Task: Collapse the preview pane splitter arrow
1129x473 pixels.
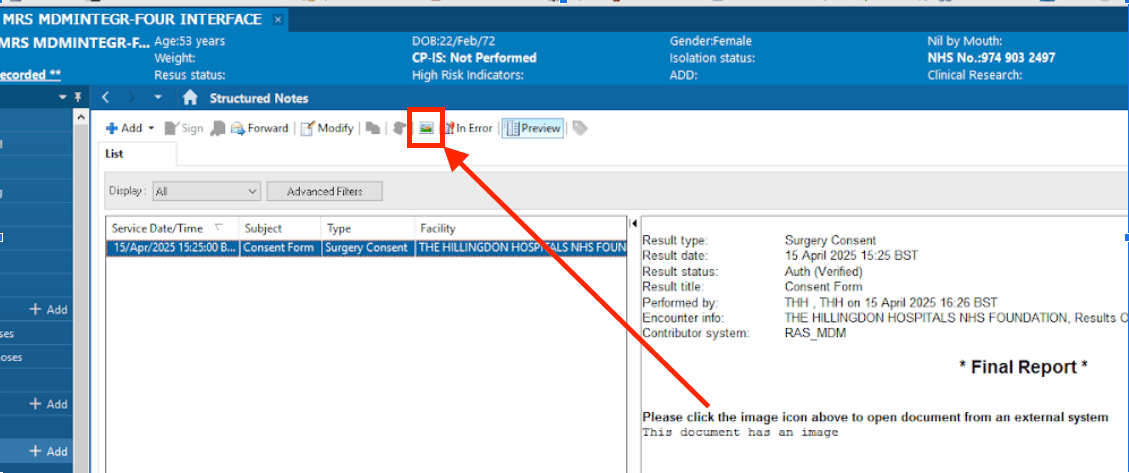Action: point(634,224)
